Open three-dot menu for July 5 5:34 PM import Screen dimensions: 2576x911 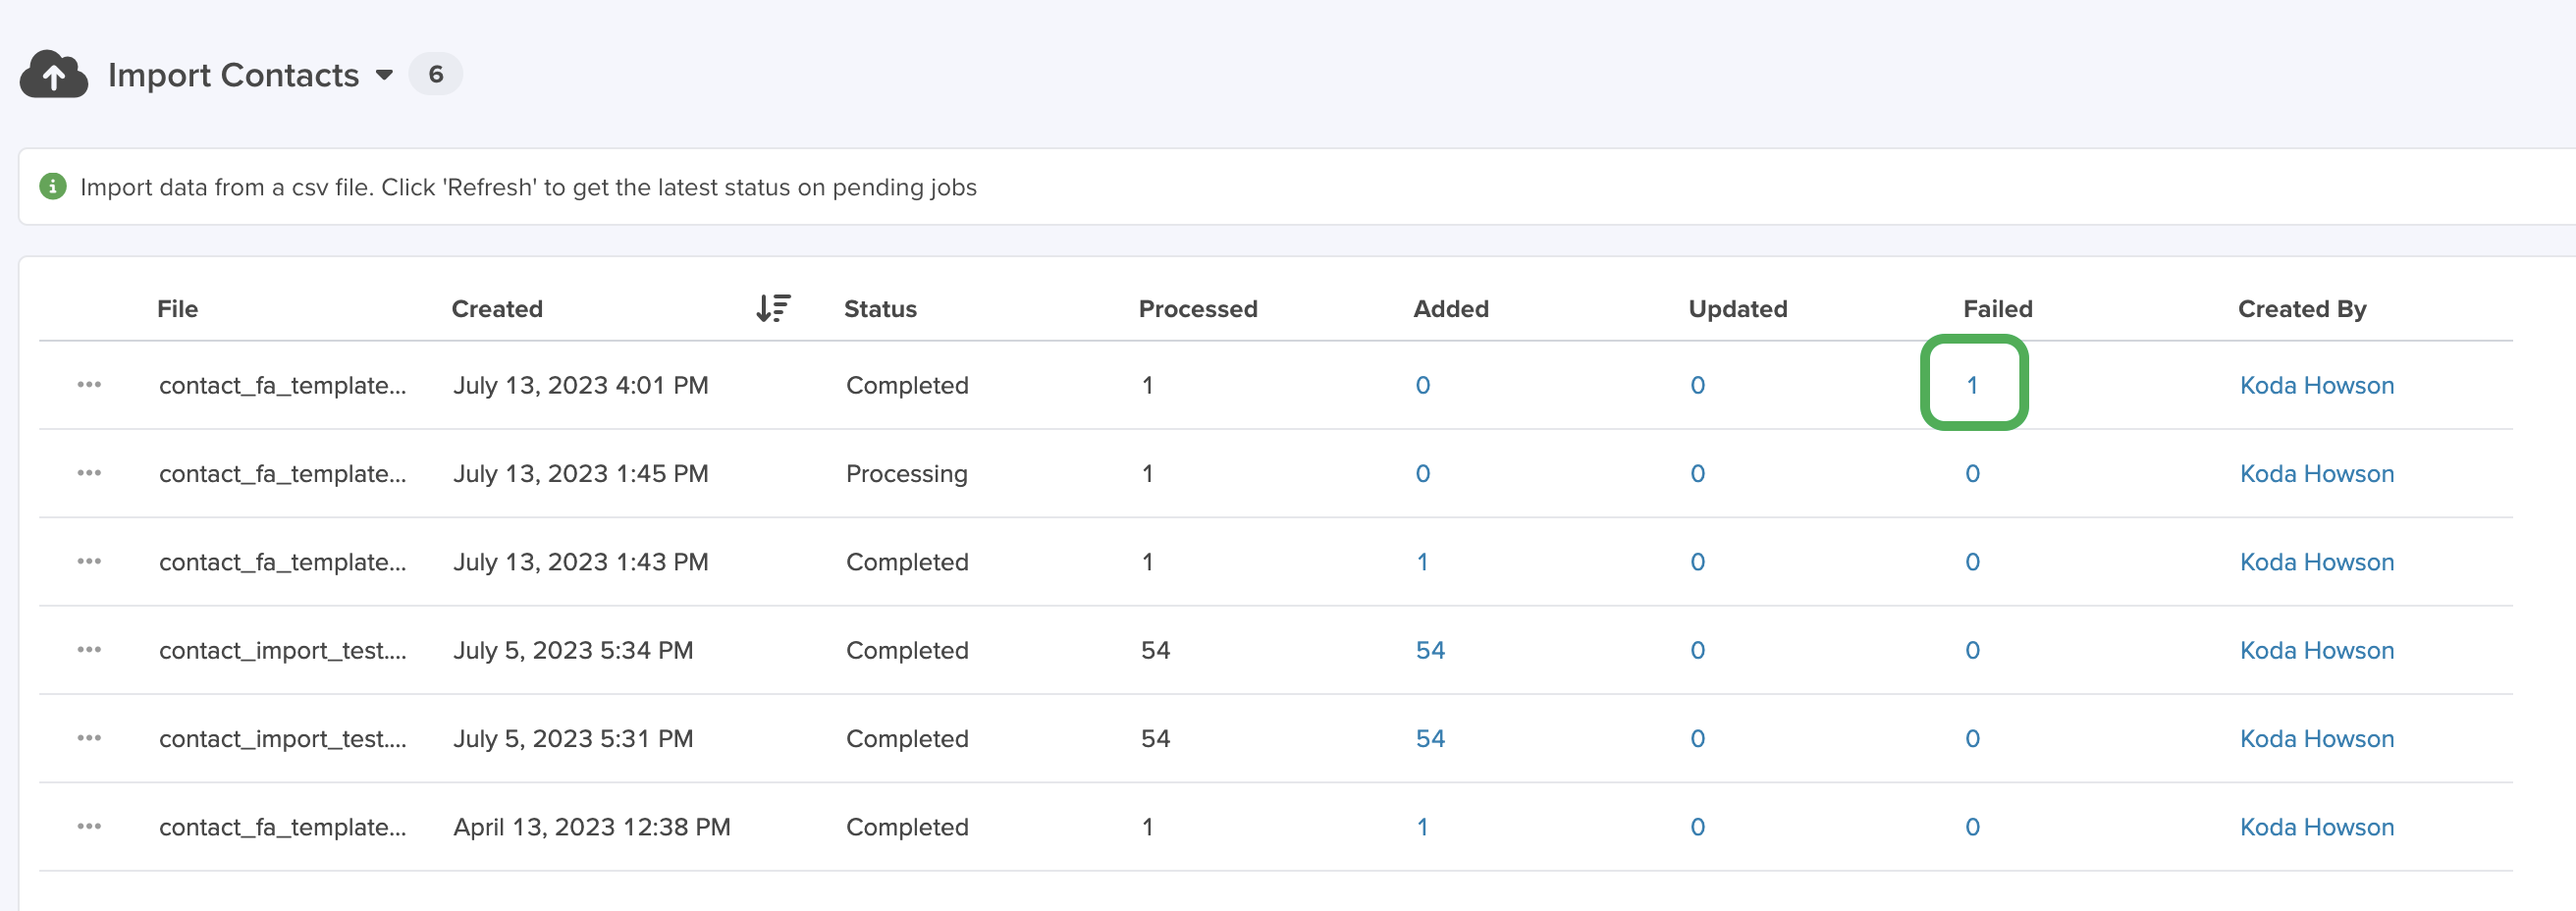(x=89, y=650)
